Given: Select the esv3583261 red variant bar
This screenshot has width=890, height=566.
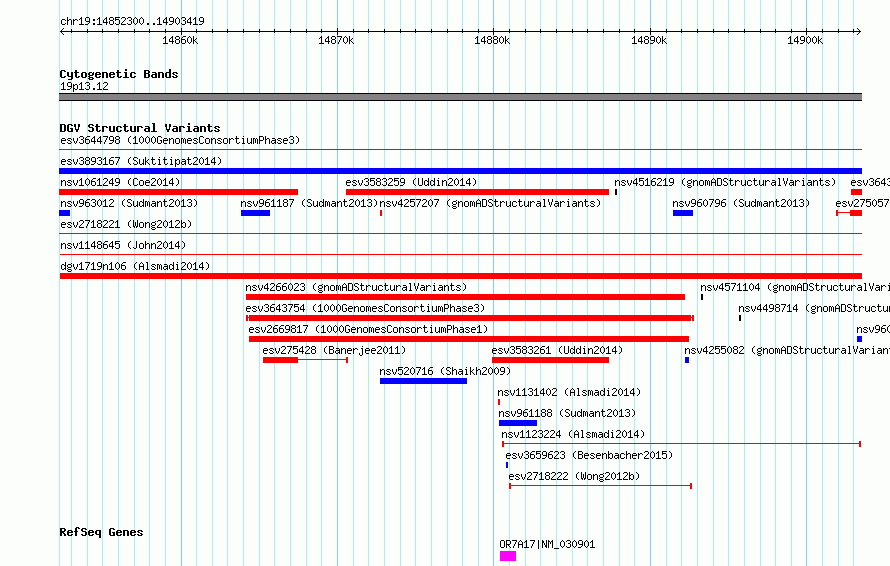Looking at the screenshot, I should 550,360.
